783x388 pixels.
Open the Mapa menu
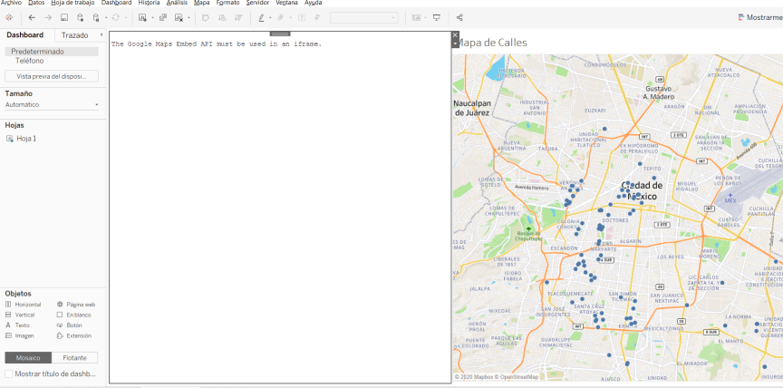click(202, 2)
